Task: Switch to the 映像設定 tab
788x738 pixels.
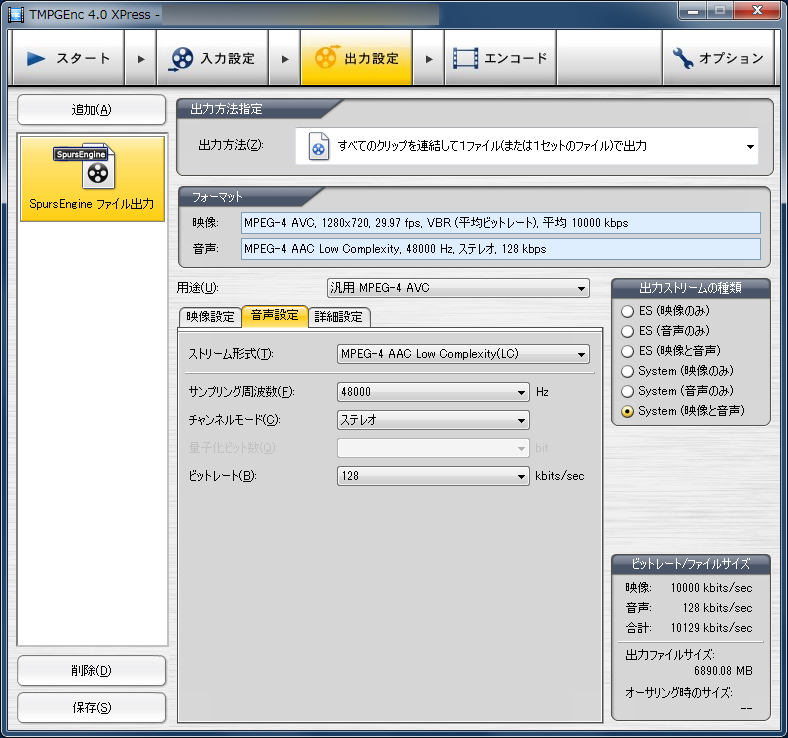Action: click(x=211, y=317)
